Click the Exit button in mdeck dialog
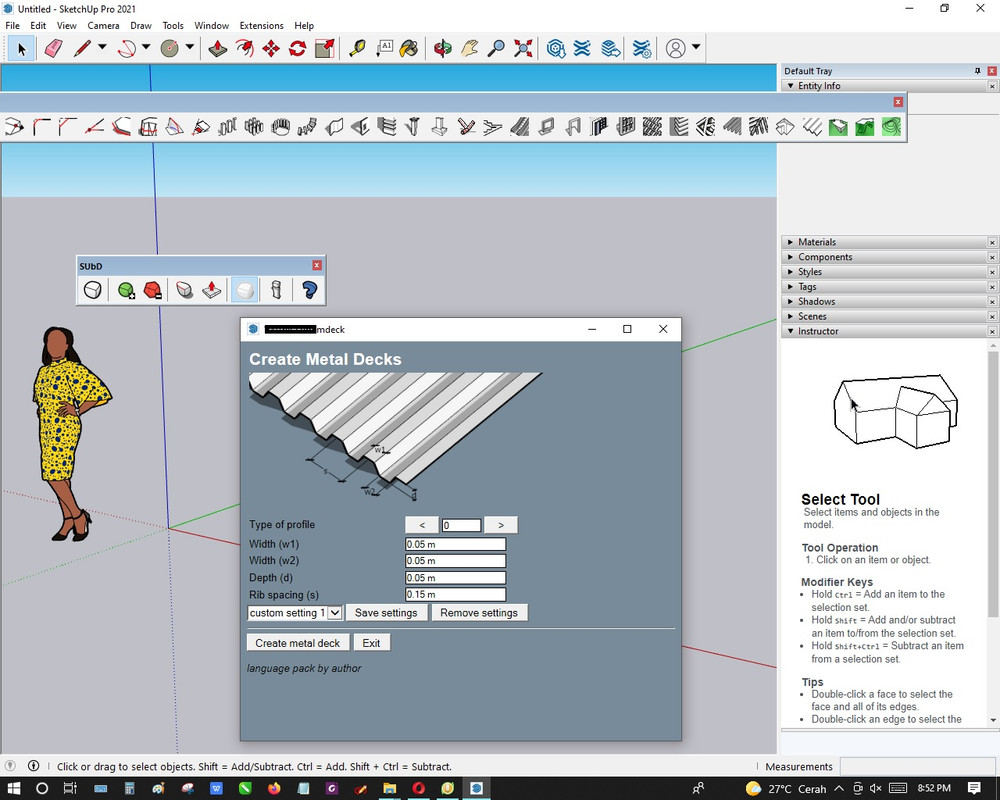The image size is (1000, 800). click(x=371, y=643)
